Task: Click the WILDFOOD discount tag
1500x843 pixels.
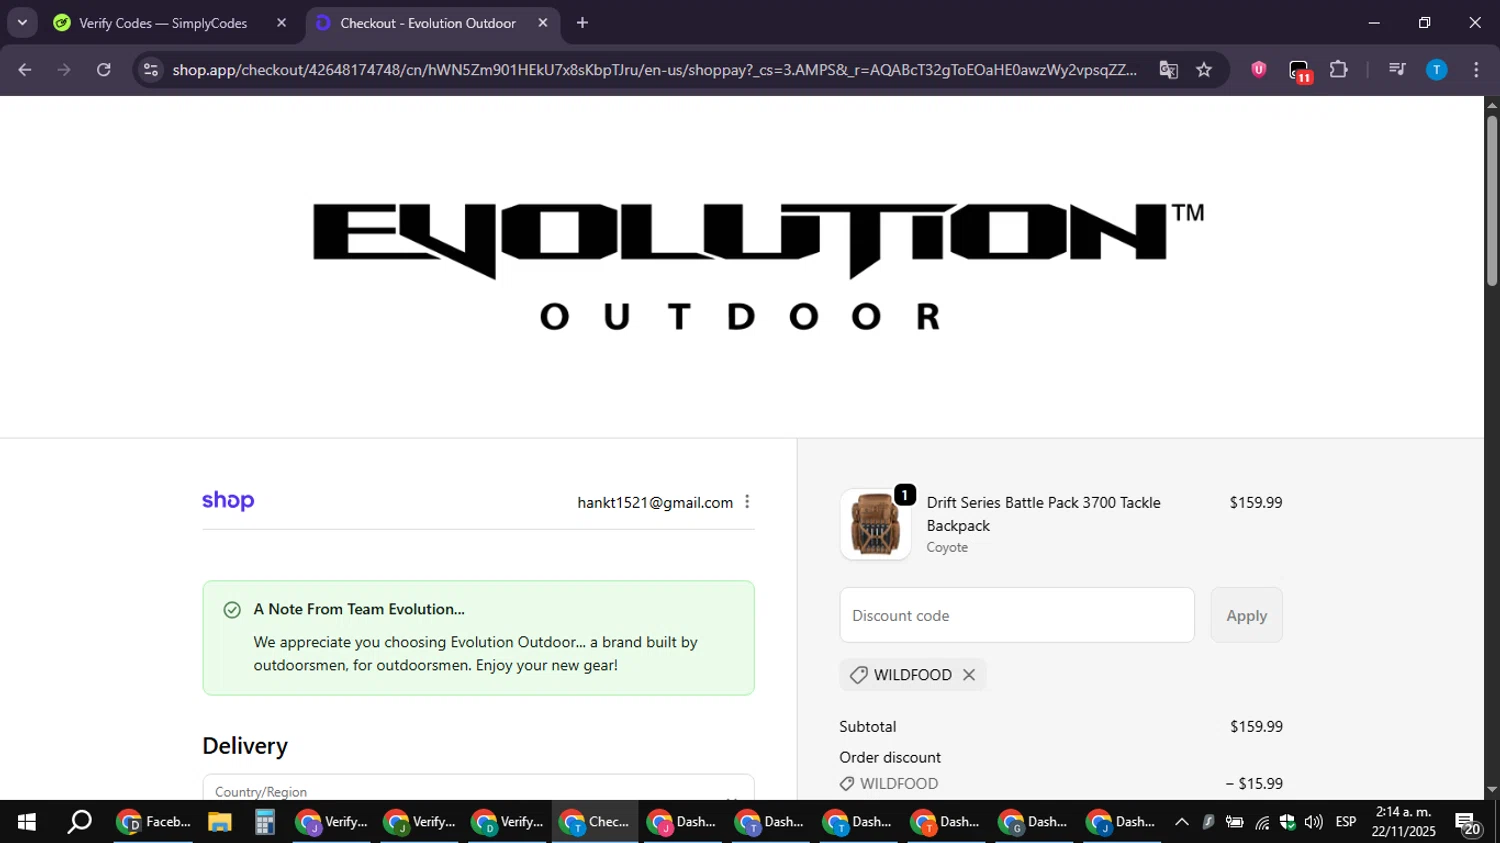Action: click(x=912, y=675)
